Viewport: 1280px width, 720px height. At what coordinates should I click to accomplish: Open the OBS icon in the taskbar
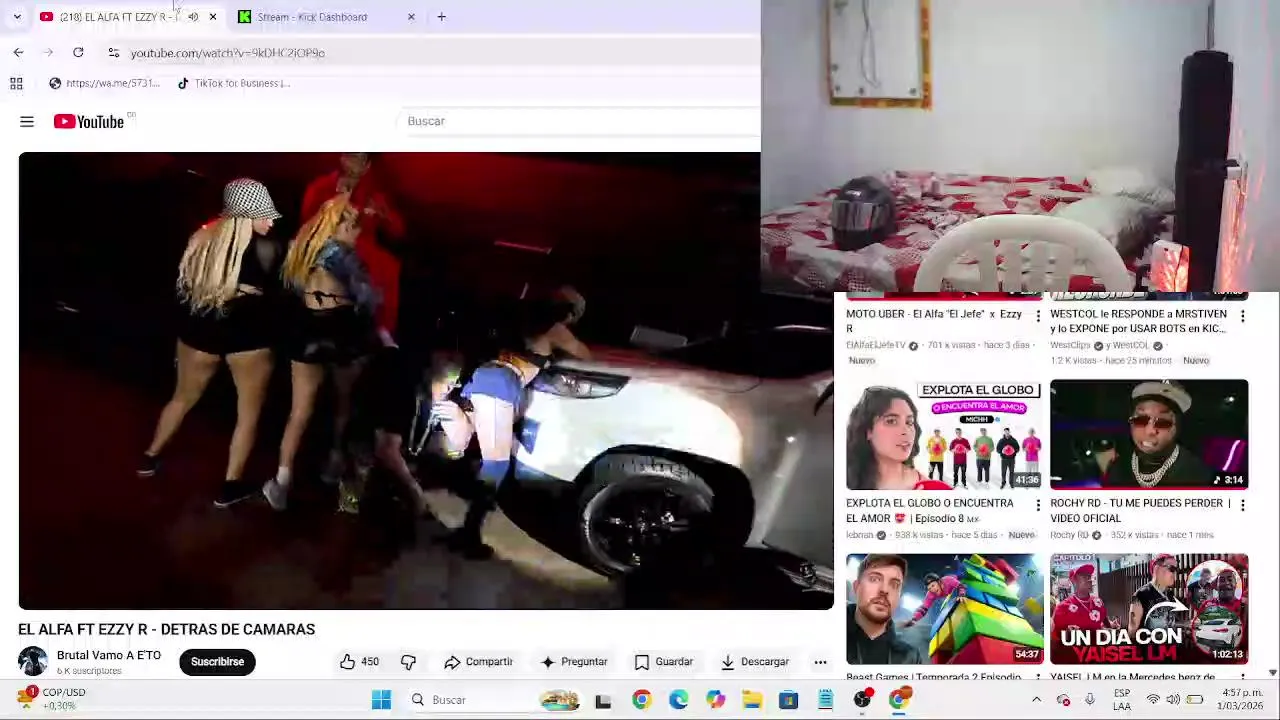pos(862,700)
